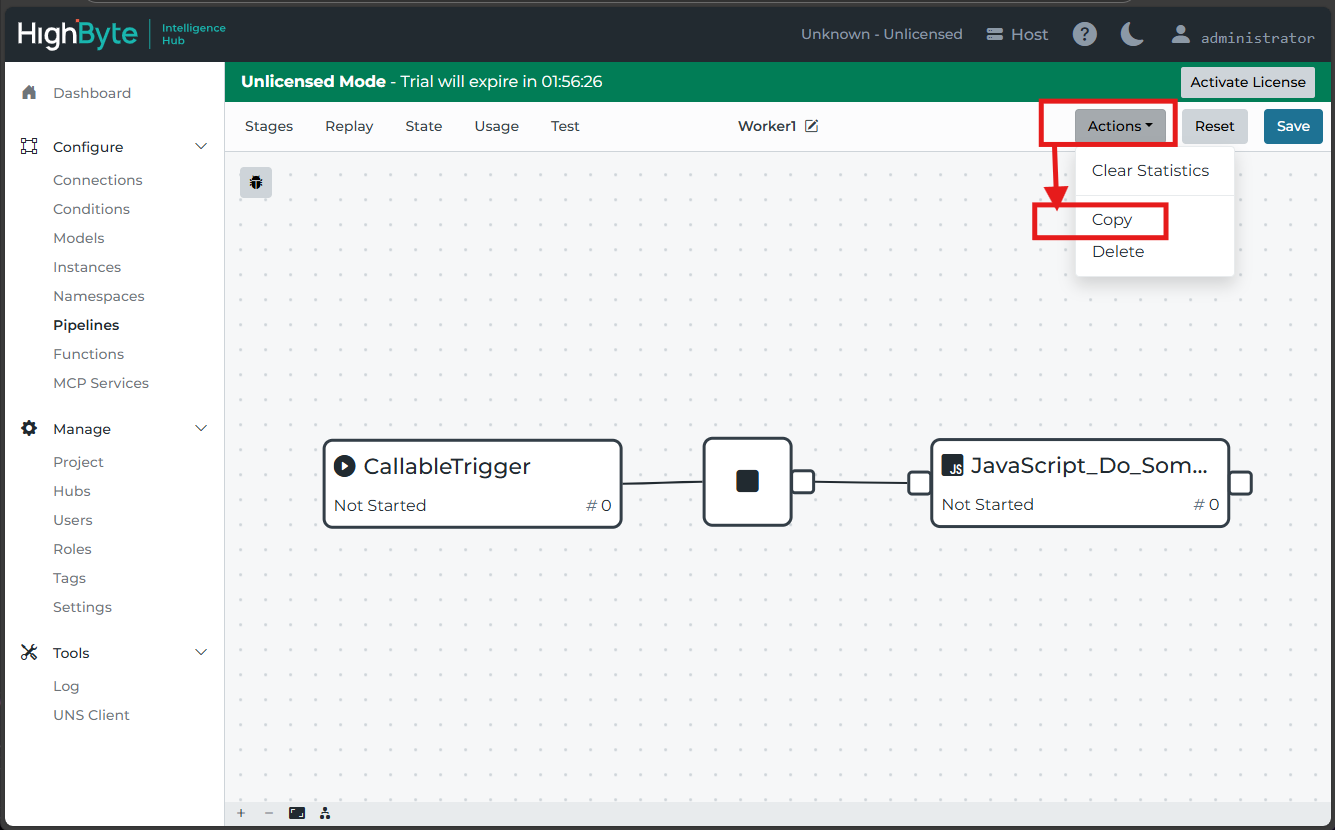Click the administrator user icon
The width and height of the screenshot is (1335, 830).
pos(1180,35)
